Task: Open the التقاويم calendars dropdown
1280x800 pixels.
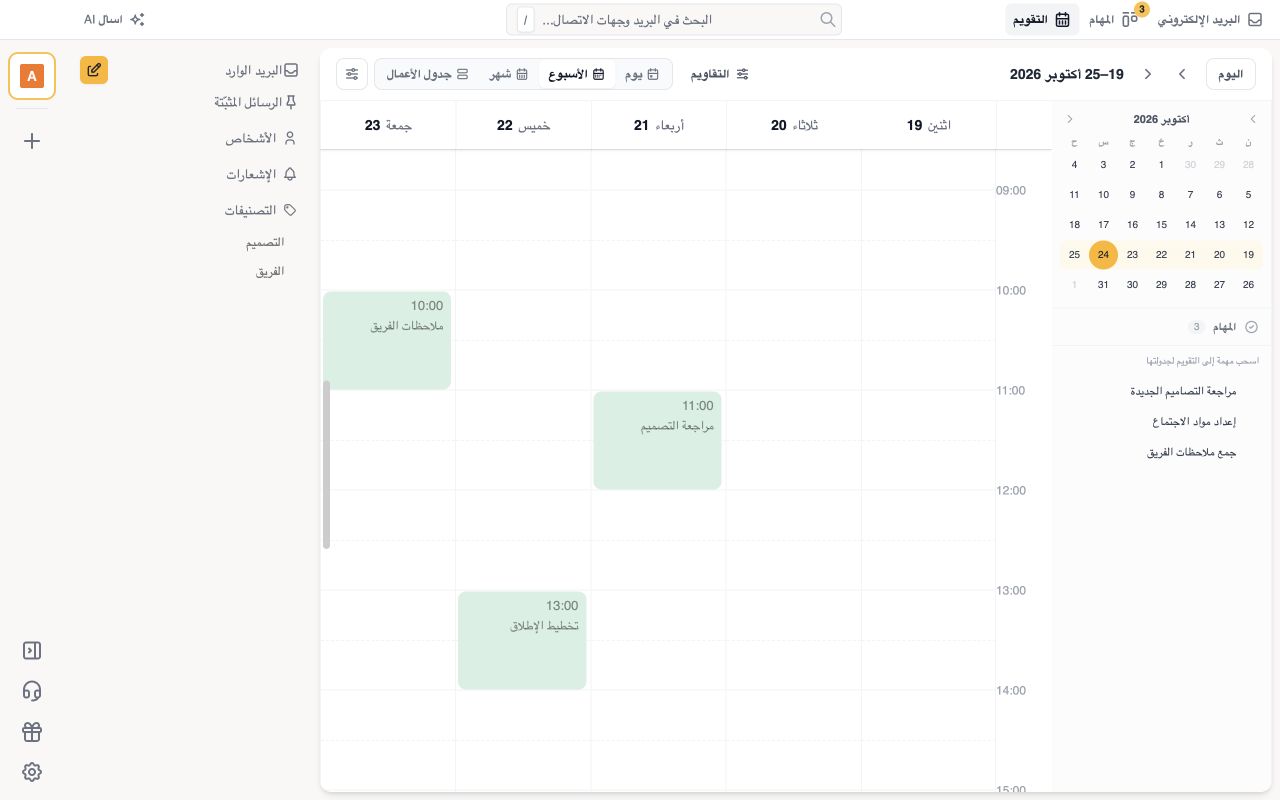Action: [x=720, y=74]
